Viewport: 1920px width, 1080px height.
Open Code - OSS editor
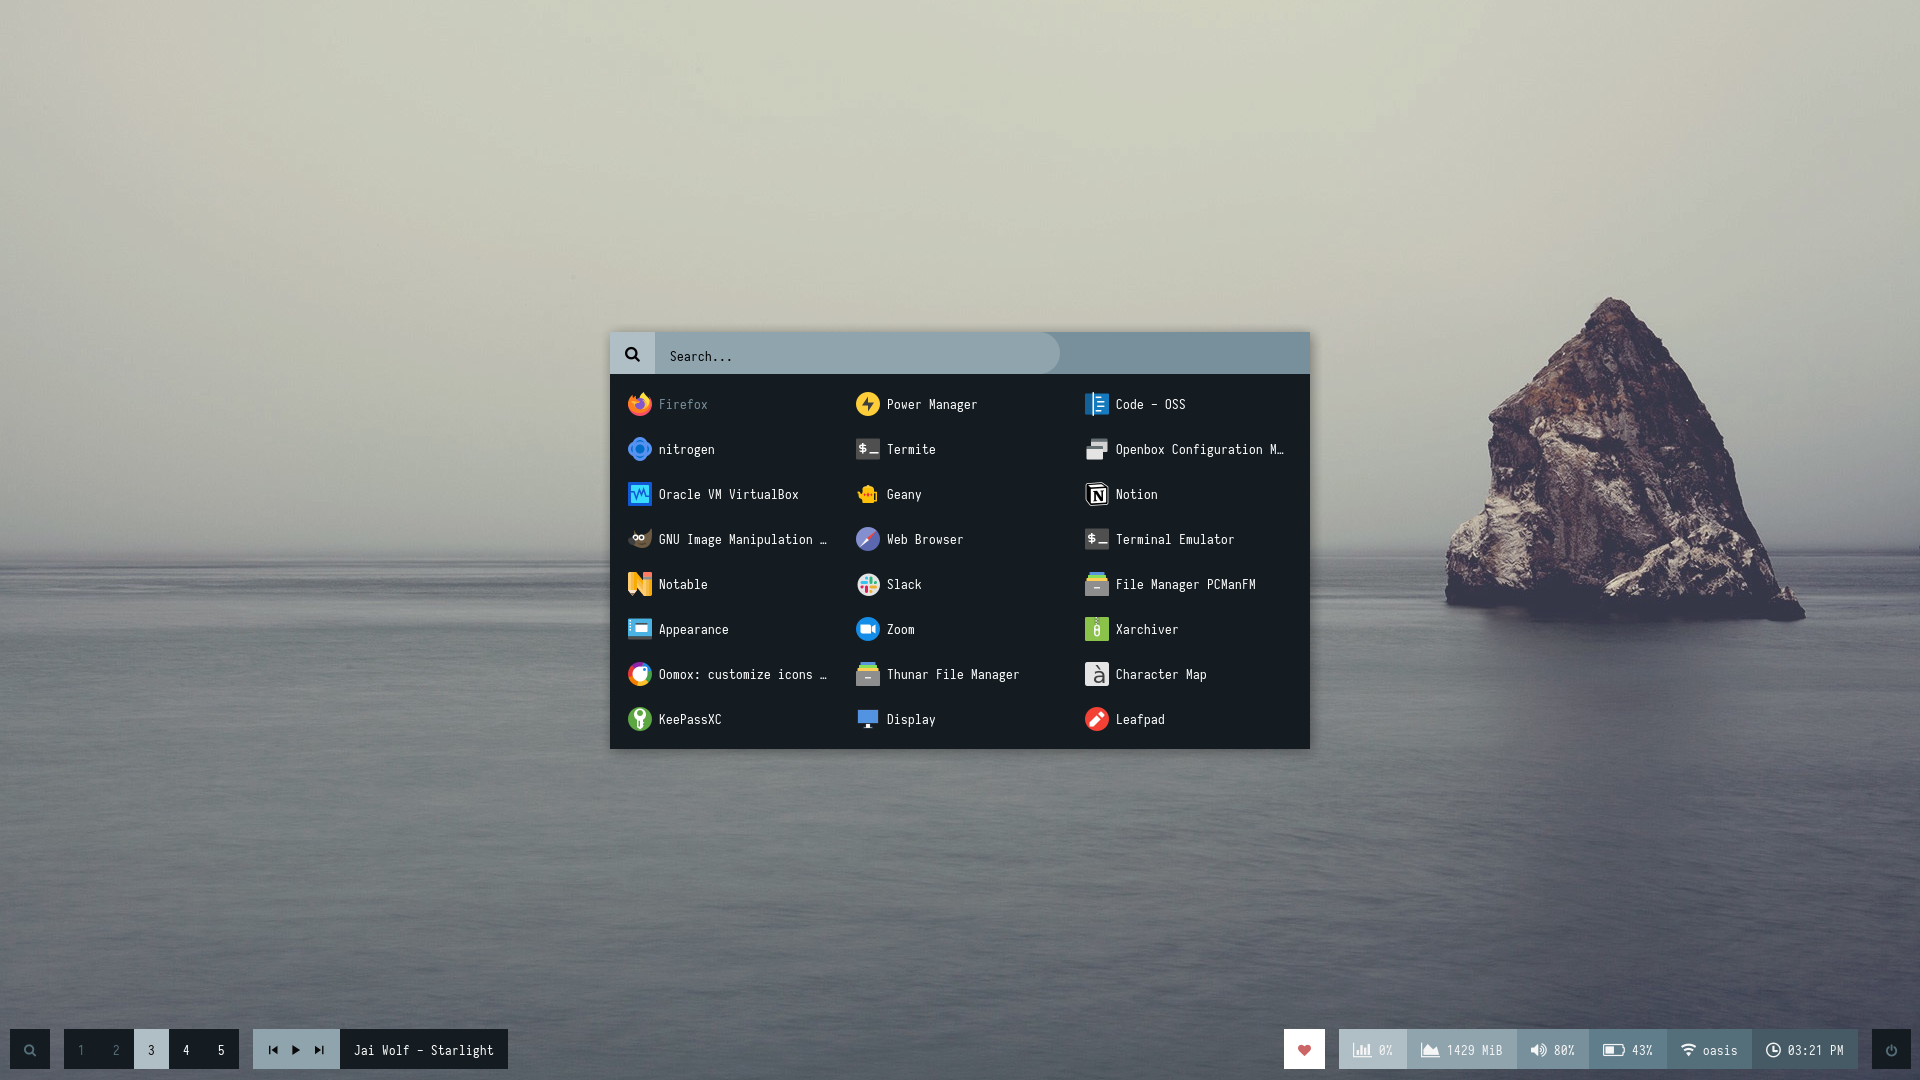1136,404
